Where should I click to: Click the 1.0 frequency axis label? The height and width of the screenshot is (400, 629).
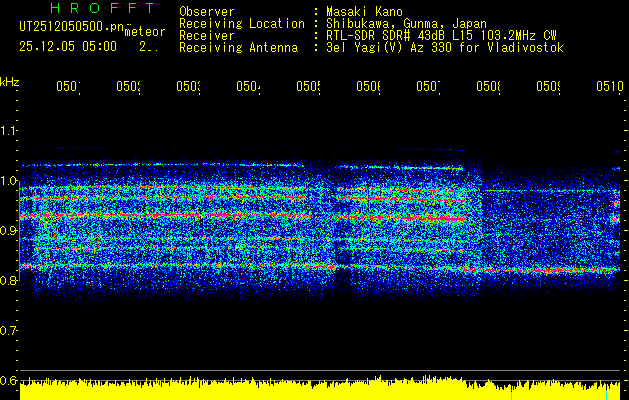pyautogui.click(x=8, y=181)
